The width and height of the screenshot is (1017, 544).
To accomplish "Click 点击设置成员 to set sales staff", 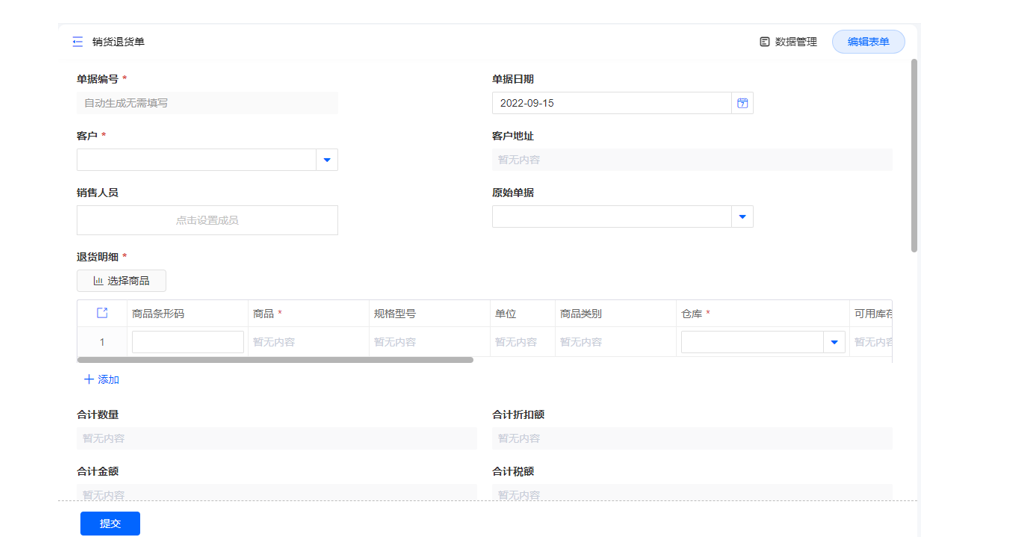I will [x=207, y=220].
